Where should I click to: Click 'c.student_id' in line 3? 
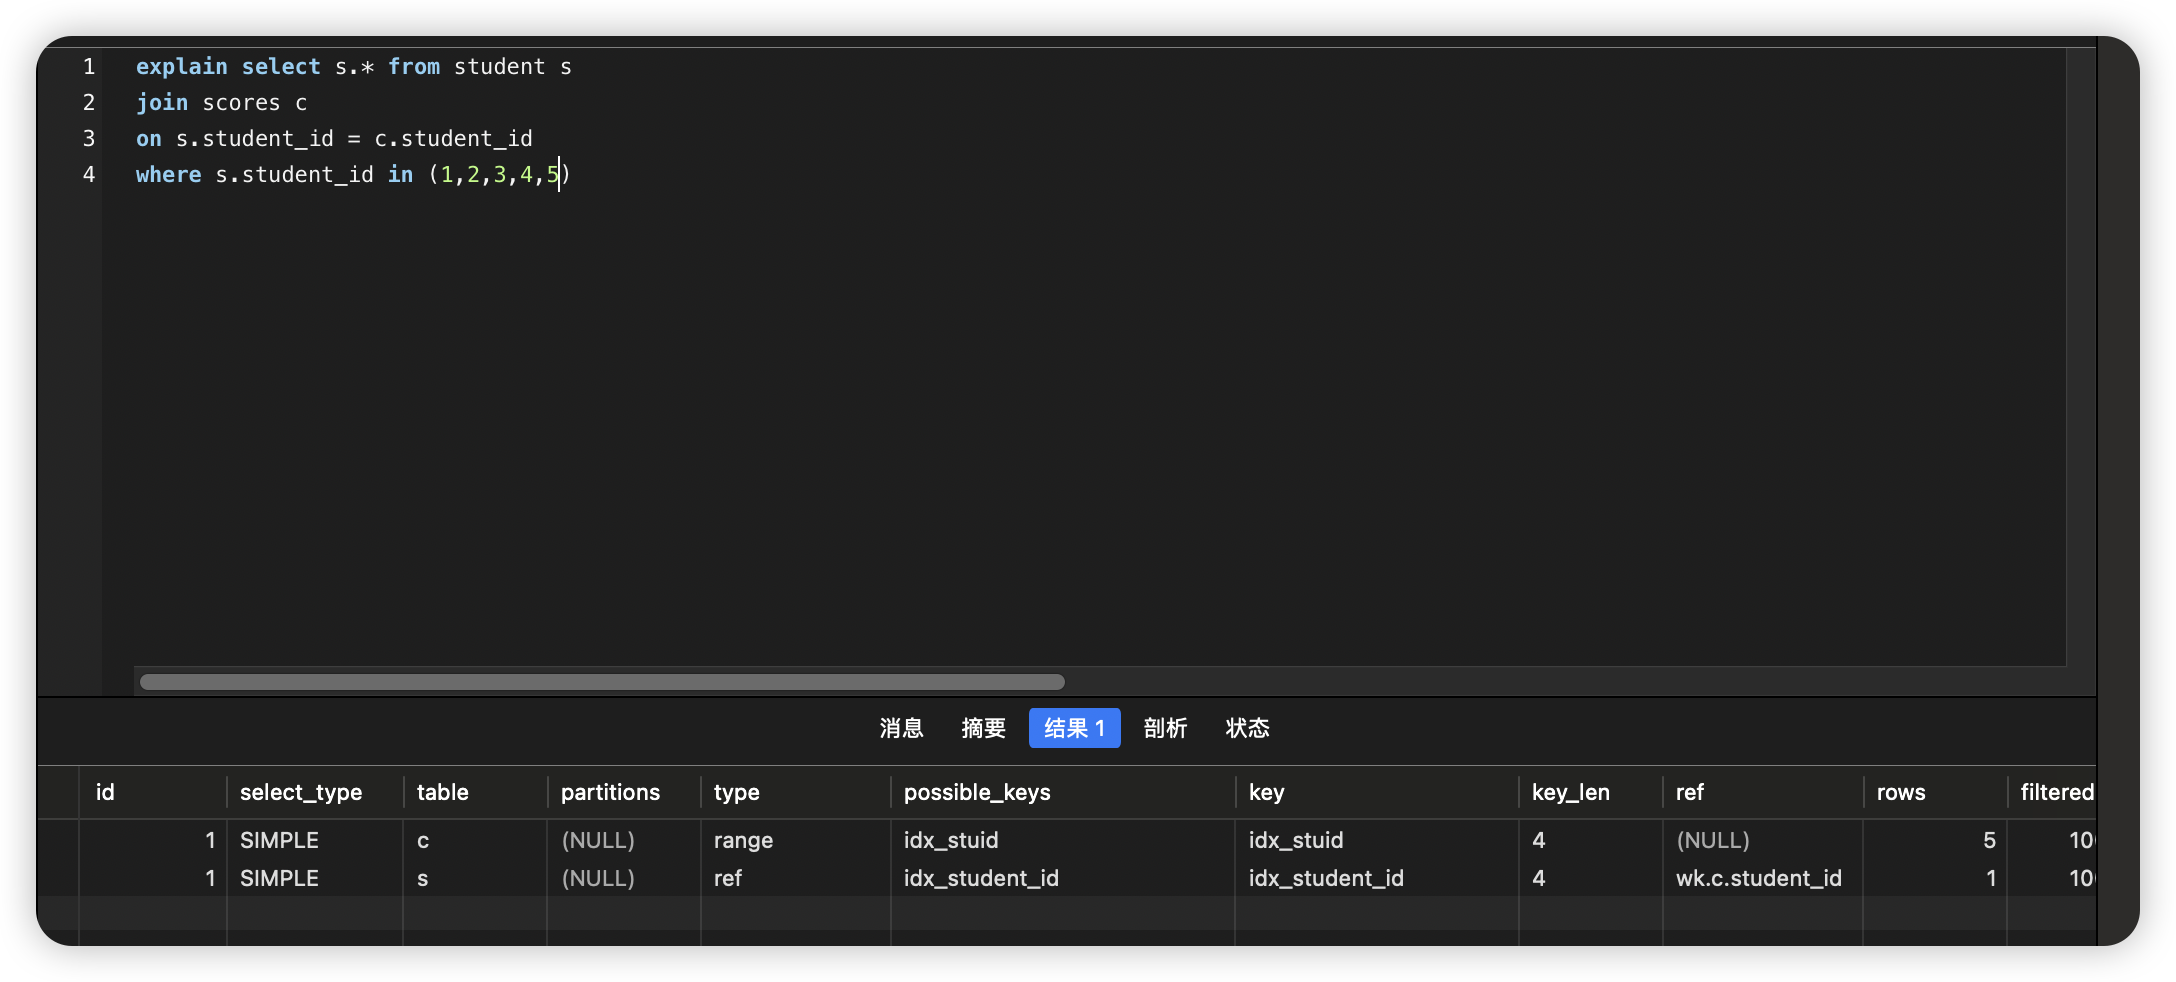(x=453, y=139)
